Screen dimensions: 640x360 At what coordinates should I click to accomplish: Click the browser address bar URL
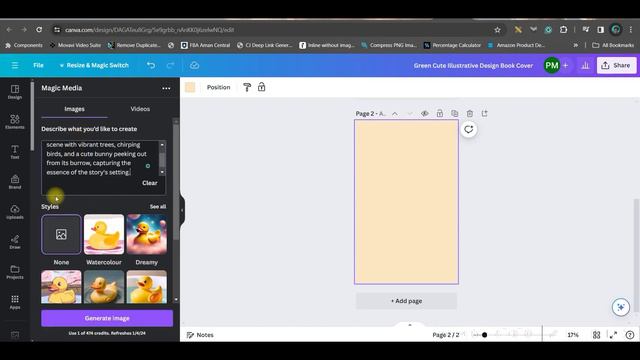149,29
